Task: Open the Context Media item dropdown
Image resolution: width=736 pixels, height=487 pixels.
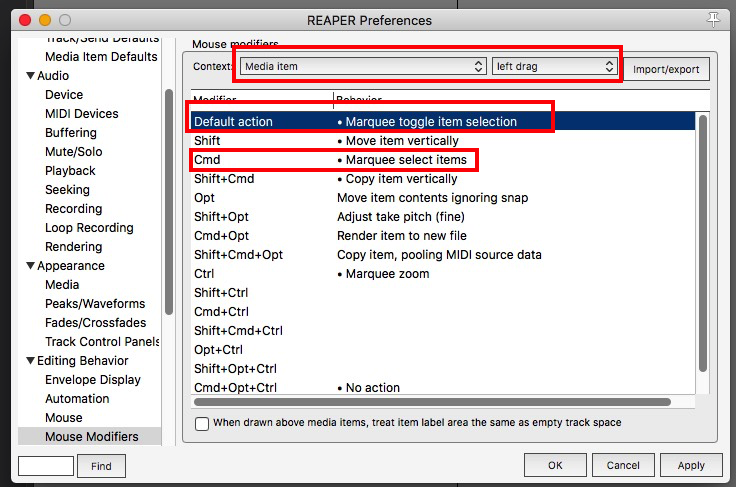Action: pos(363,66)
